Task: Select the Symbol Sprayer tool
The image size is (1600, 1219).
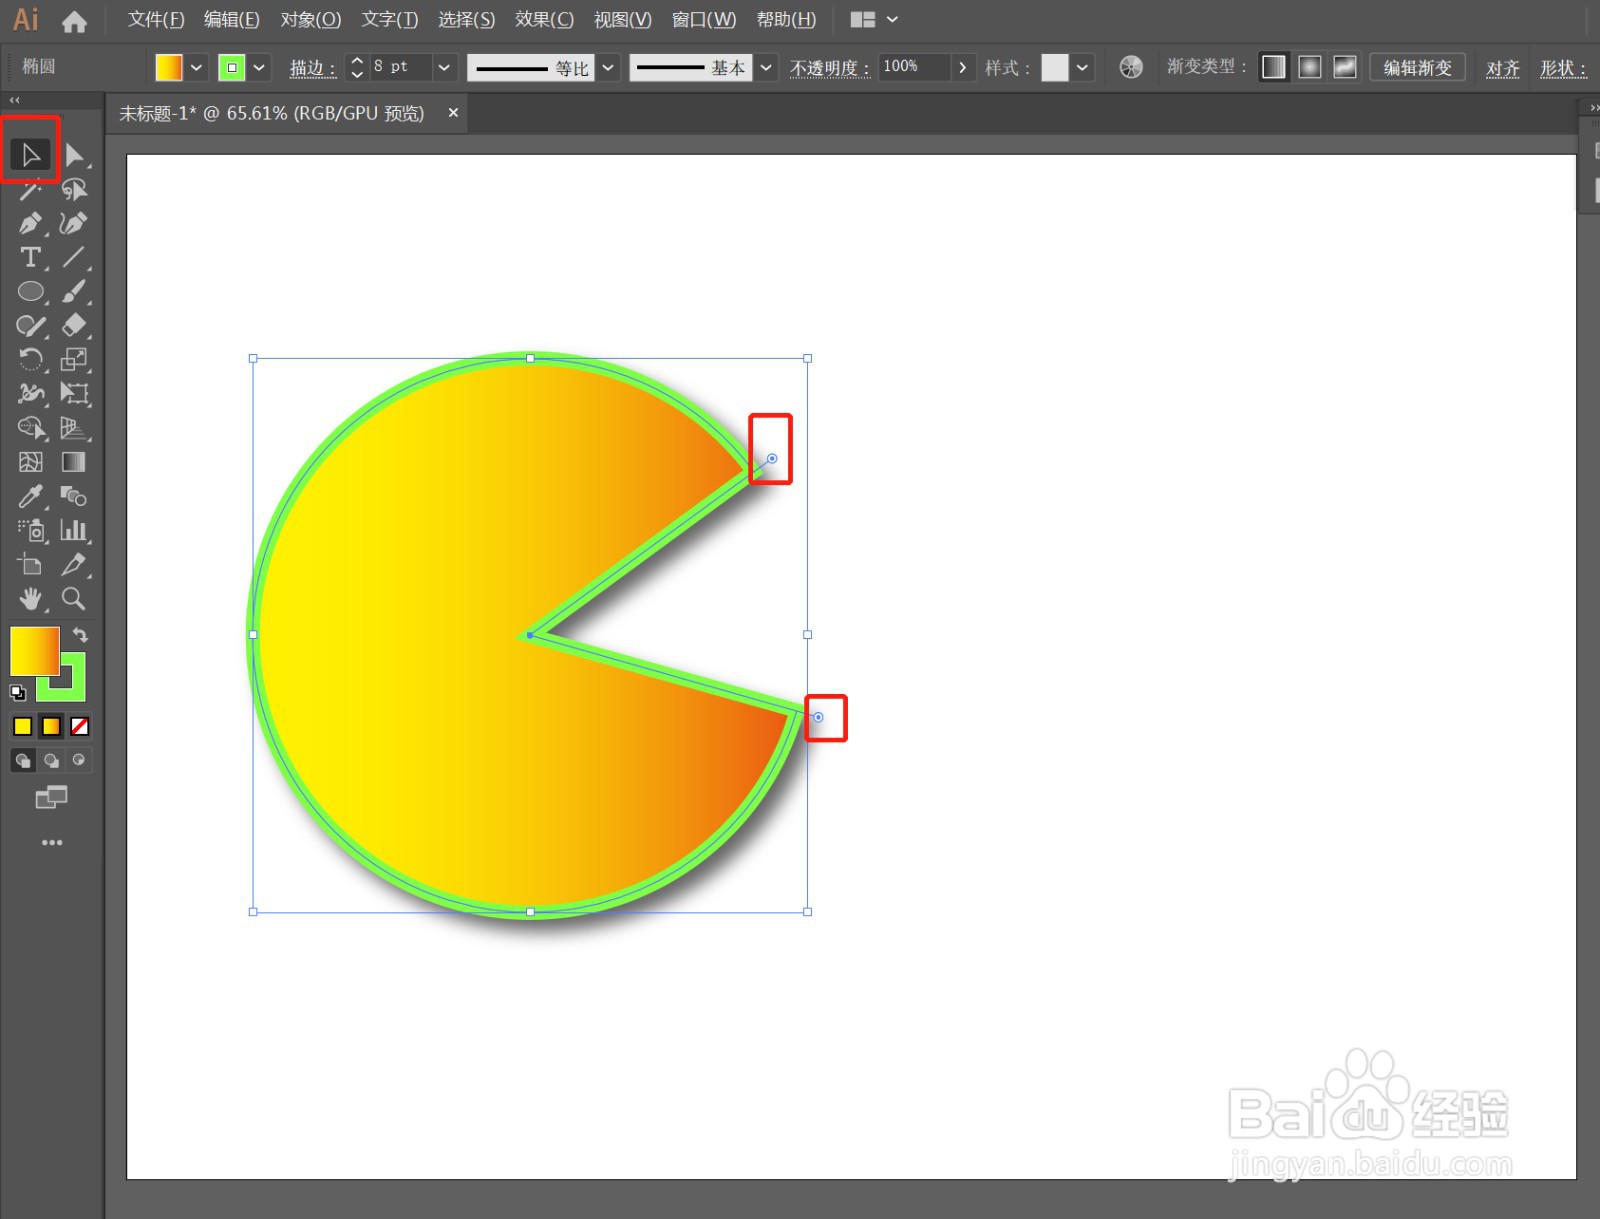Action: (x=30, y=530)
